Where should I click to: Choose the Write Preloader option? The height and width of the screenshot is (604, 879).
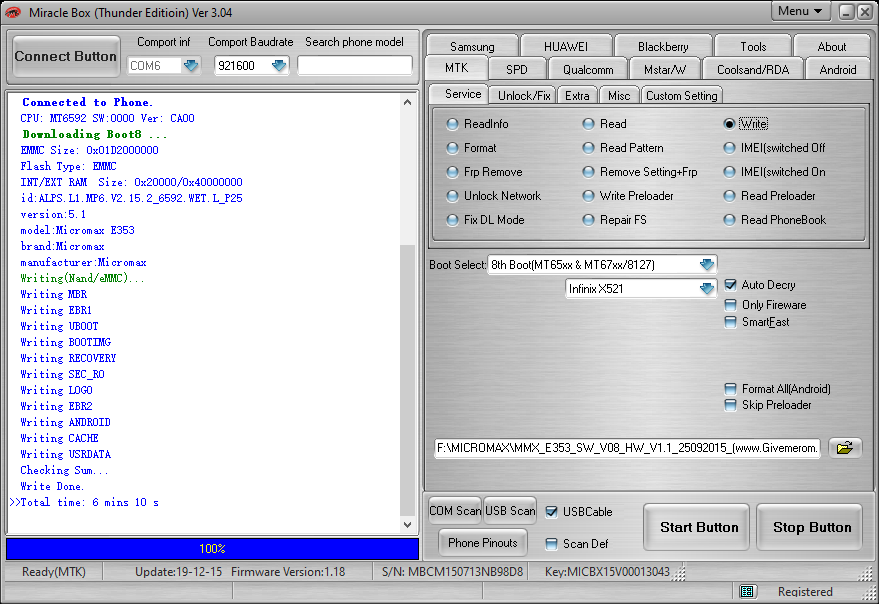pos(628,196)
